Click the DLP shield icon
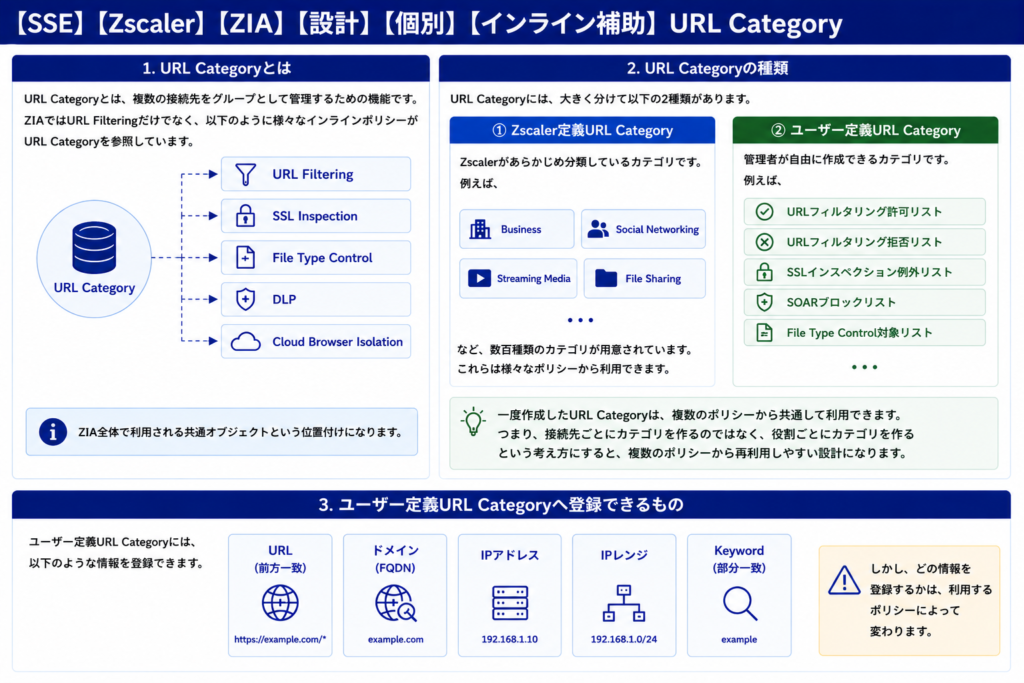The image size is (1024, 683). click(x=246, y=299)
